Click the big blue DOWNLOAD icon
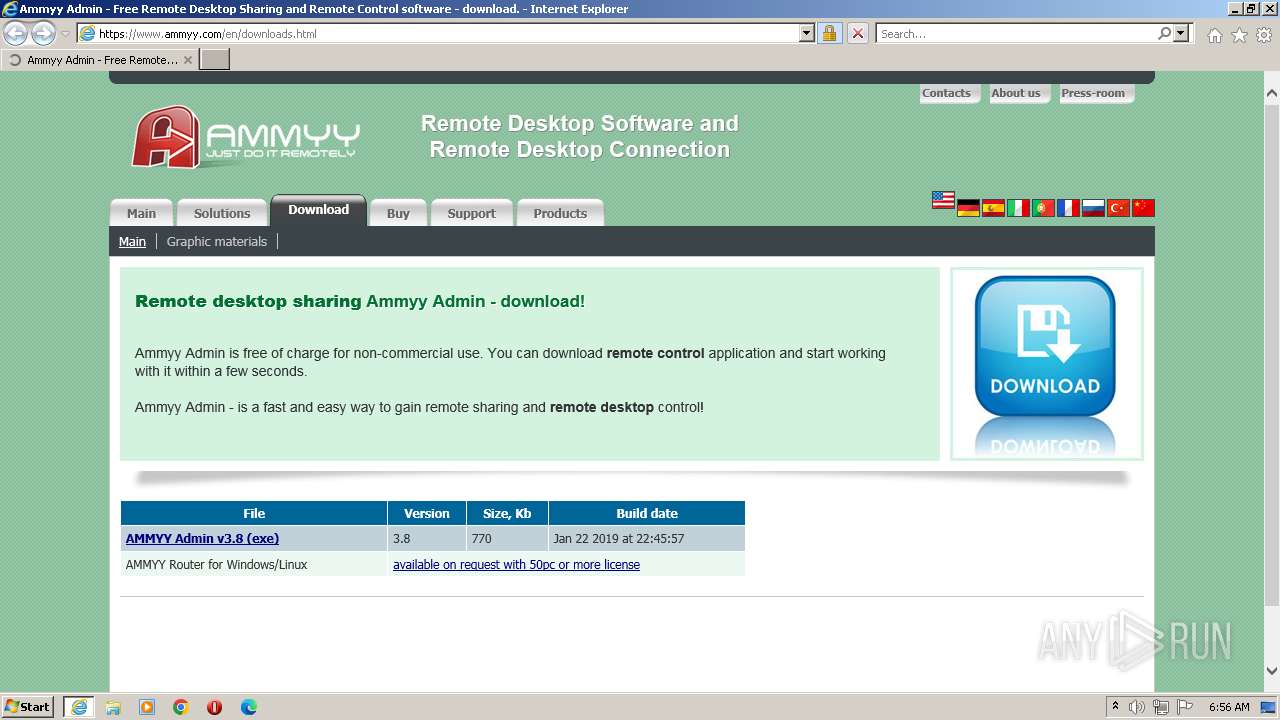This screenshot has width=1280, height=720. pos(1045,346)
